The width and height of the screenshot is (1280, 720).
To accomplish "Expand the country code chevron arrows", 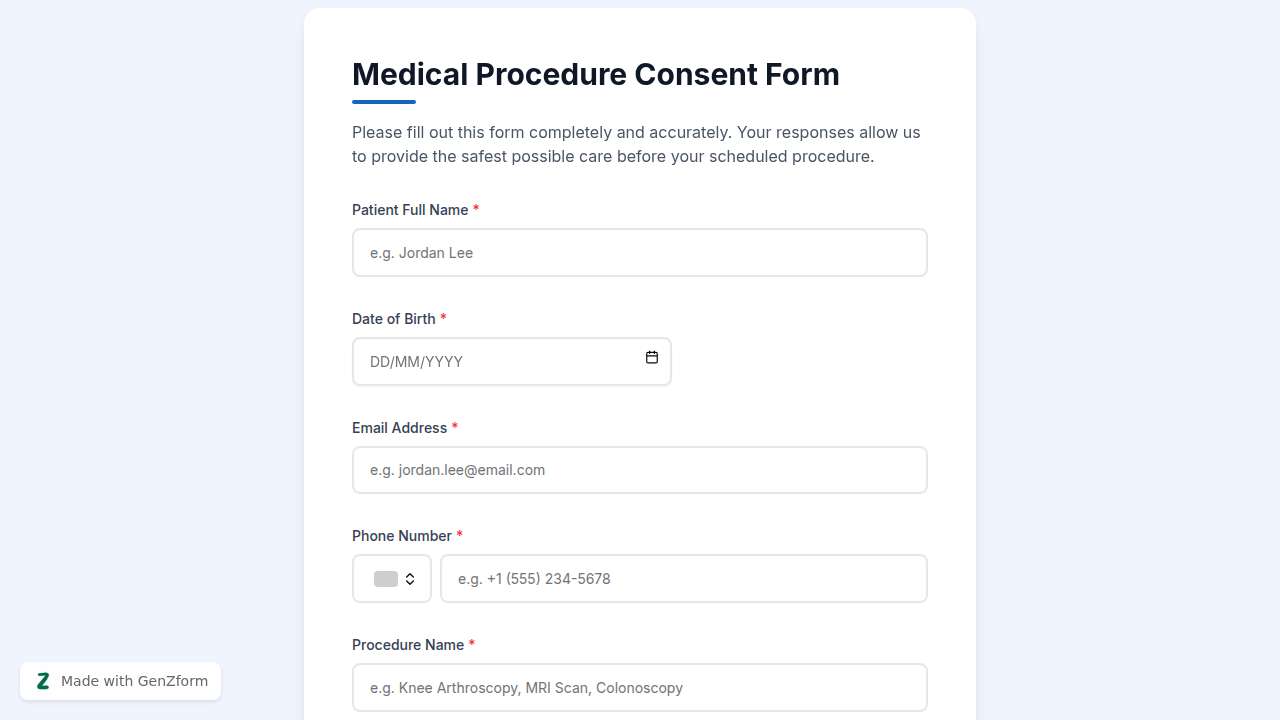I will (x=410, y=579).
